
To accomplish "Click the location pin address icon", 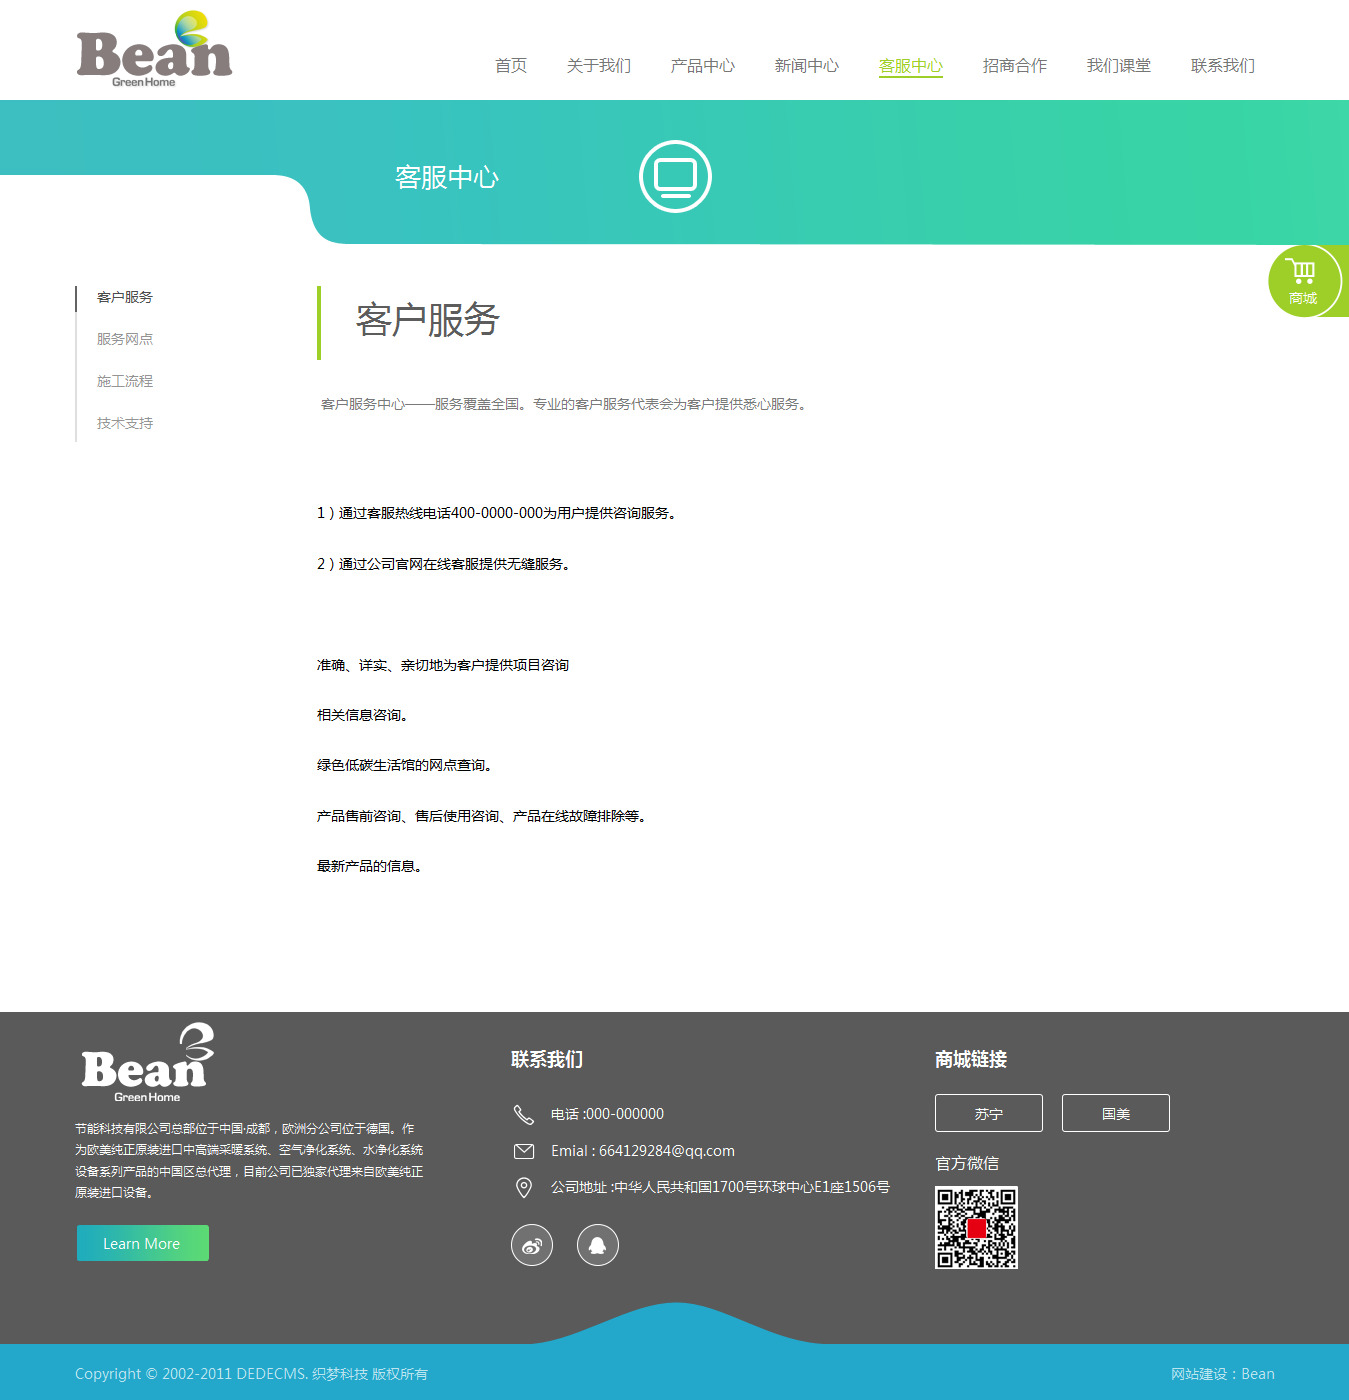I will pos(523,1187).
